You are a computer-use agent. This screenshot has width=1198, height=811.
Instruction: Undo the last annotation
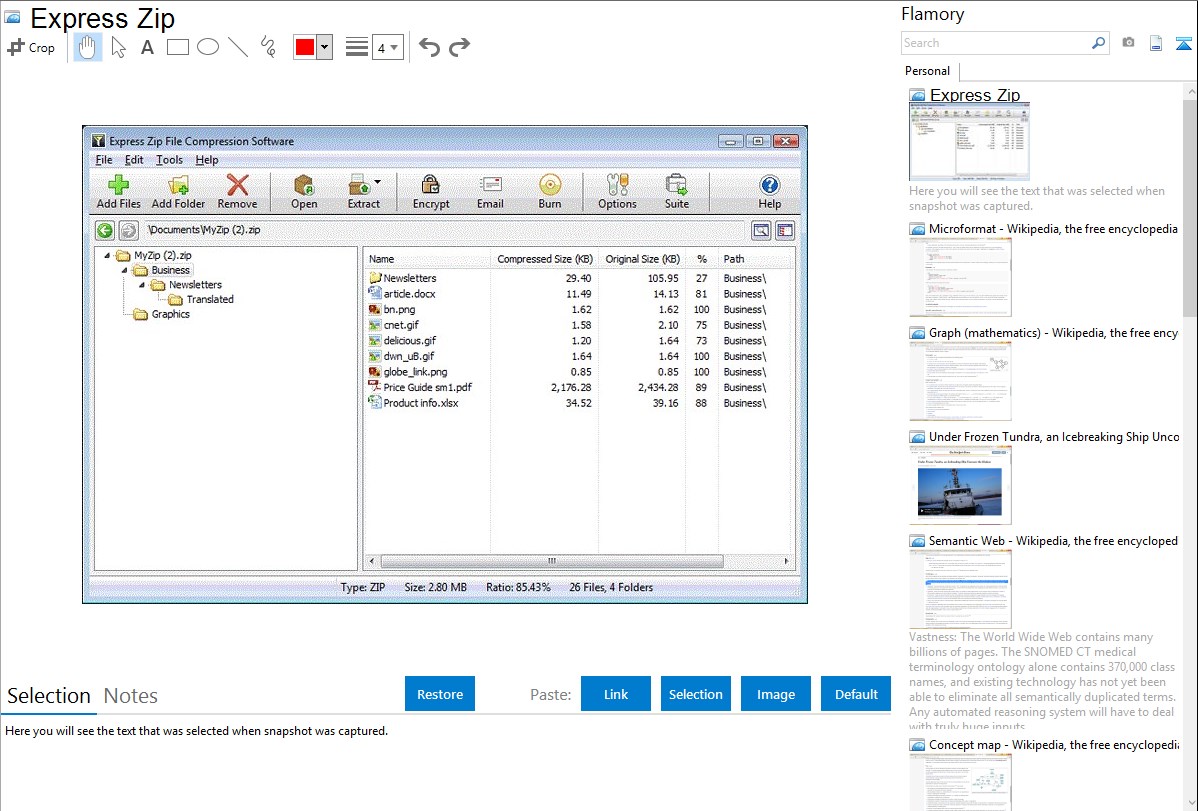tap(429, 47)
